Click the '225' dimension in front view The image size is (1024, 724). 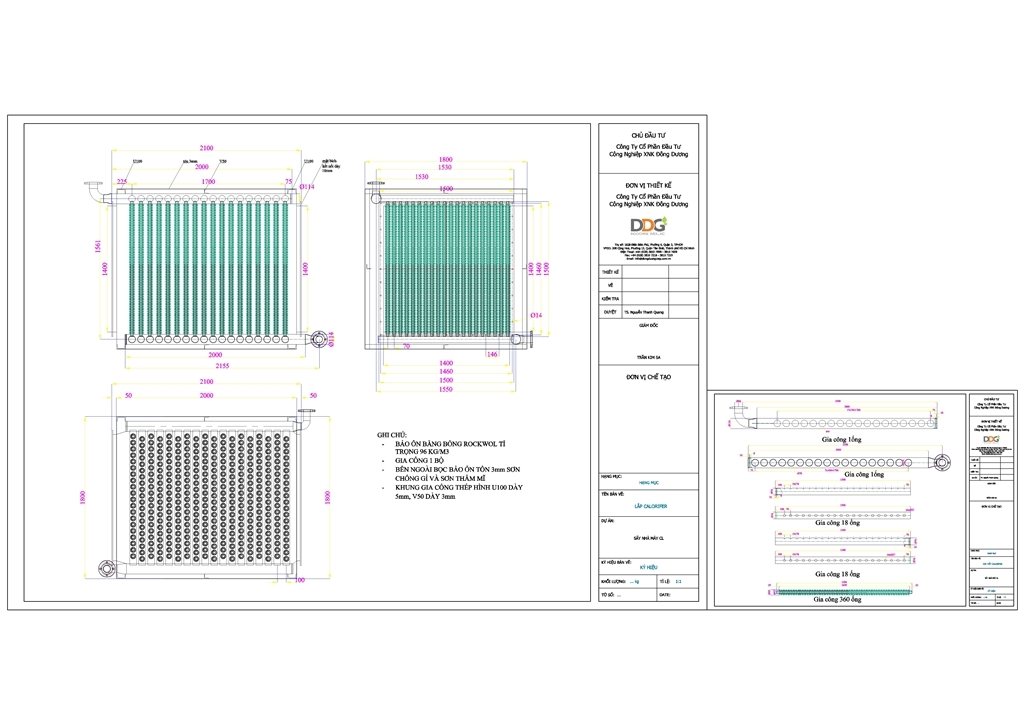(x=122, y=181)
